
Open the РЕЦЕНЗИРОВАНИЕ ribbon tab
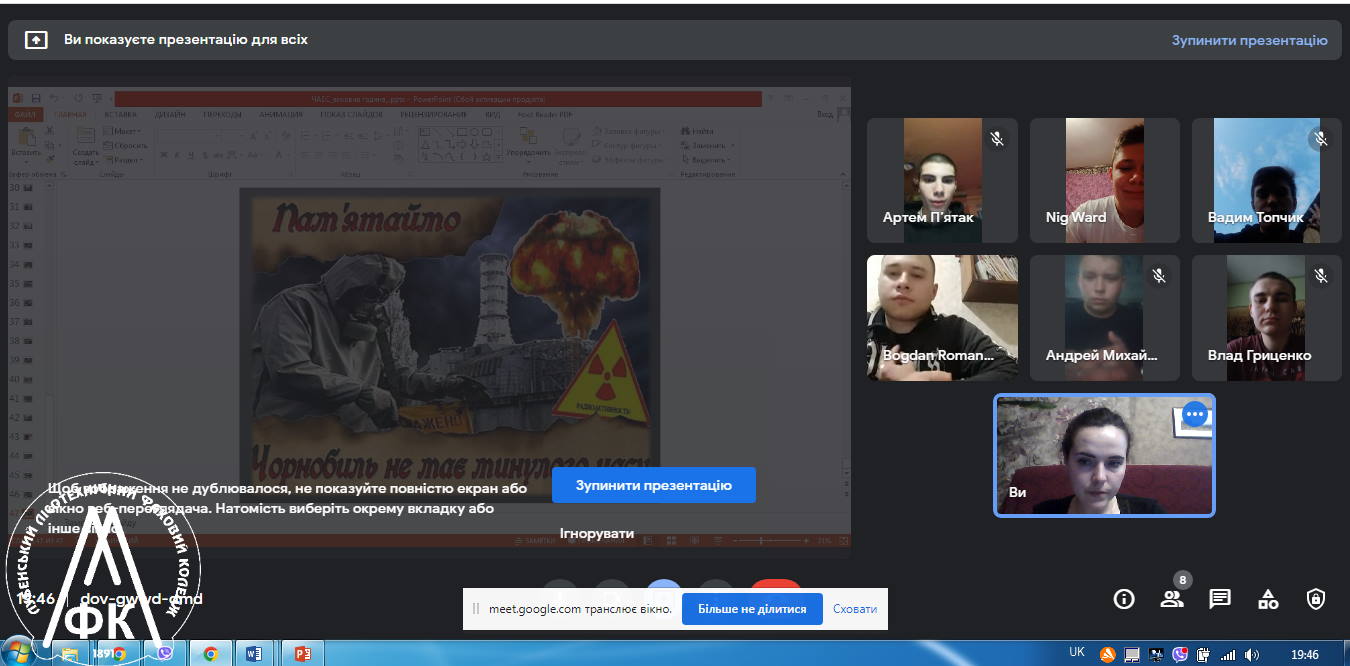[x=433, y=114]
